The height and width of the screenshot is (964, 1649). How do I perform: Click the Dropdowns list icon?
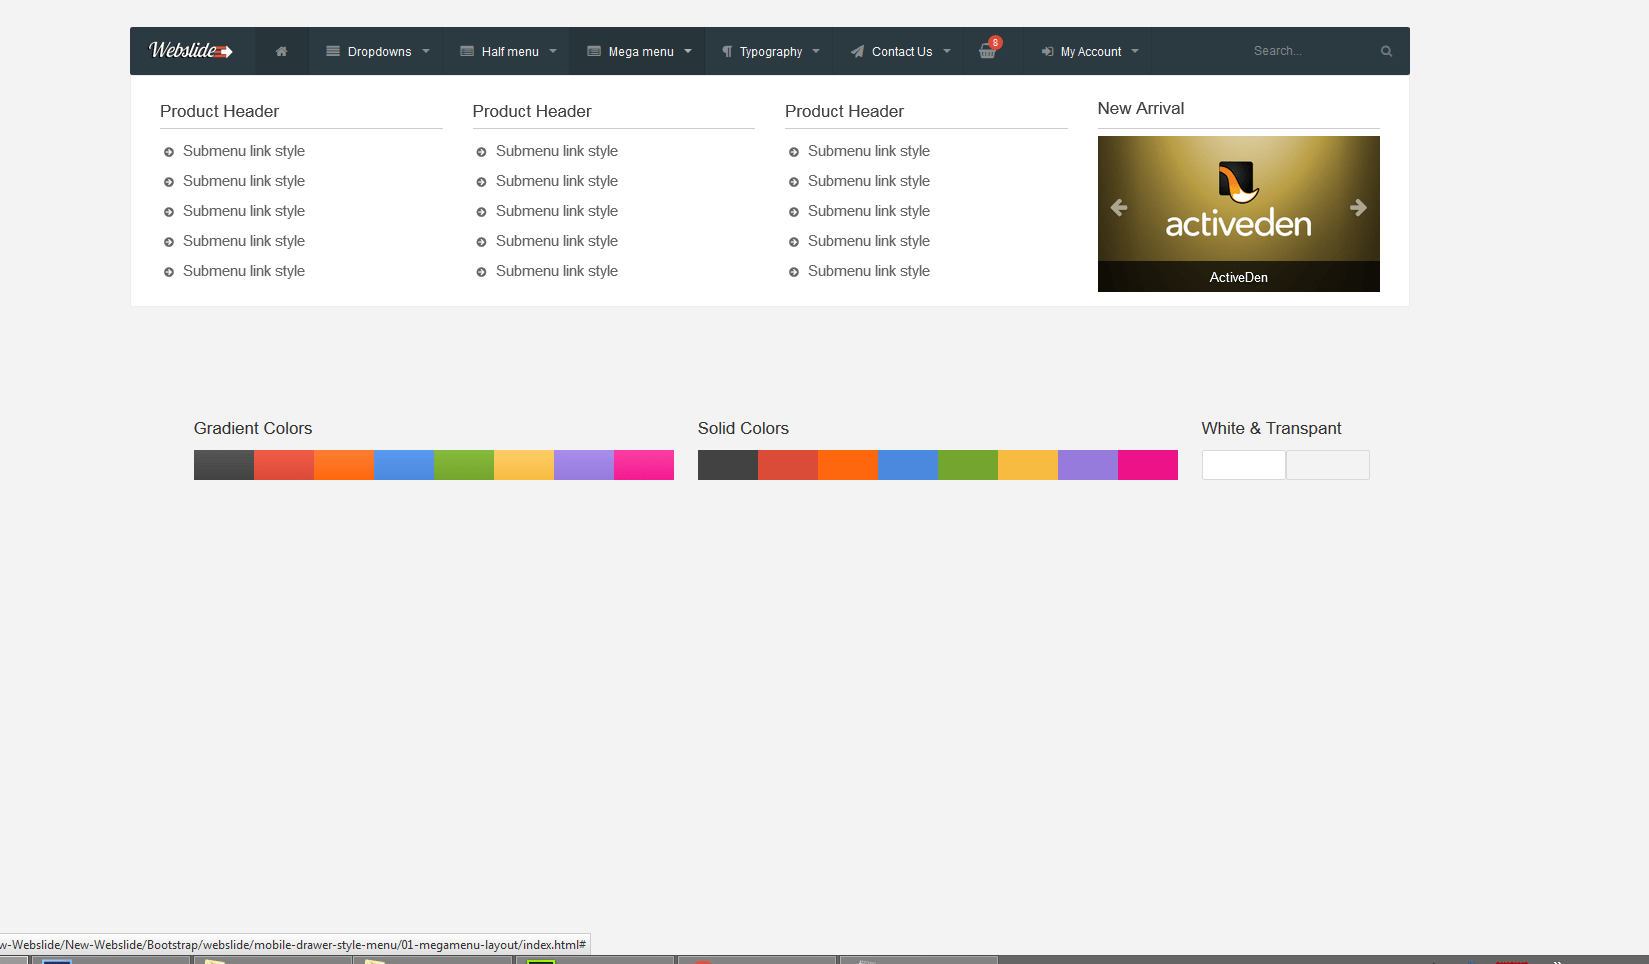(333, 51)
